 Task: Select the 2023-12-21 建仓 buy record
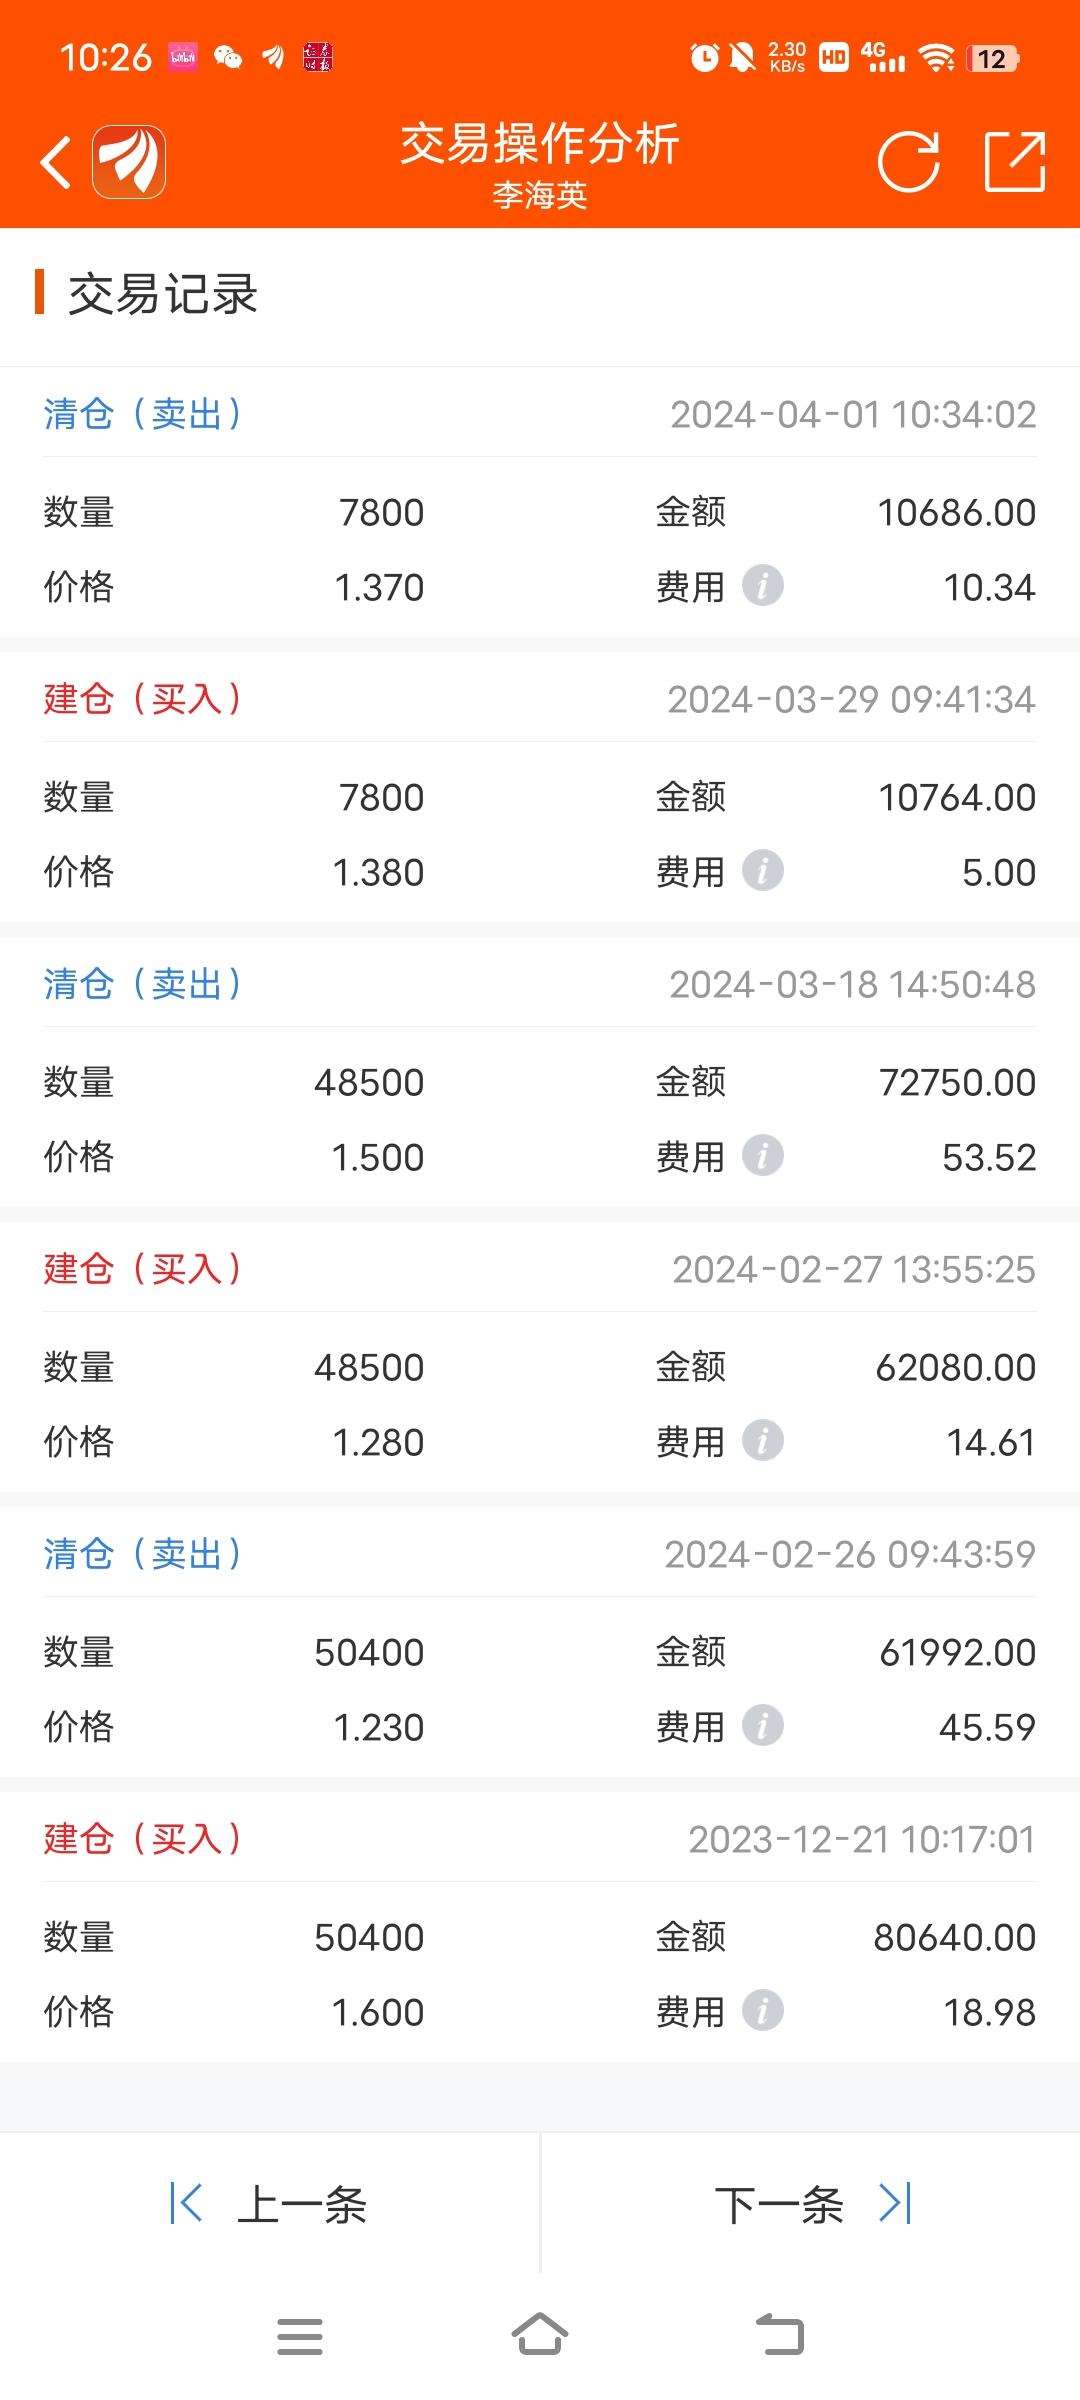click(x=540, y=1927)
